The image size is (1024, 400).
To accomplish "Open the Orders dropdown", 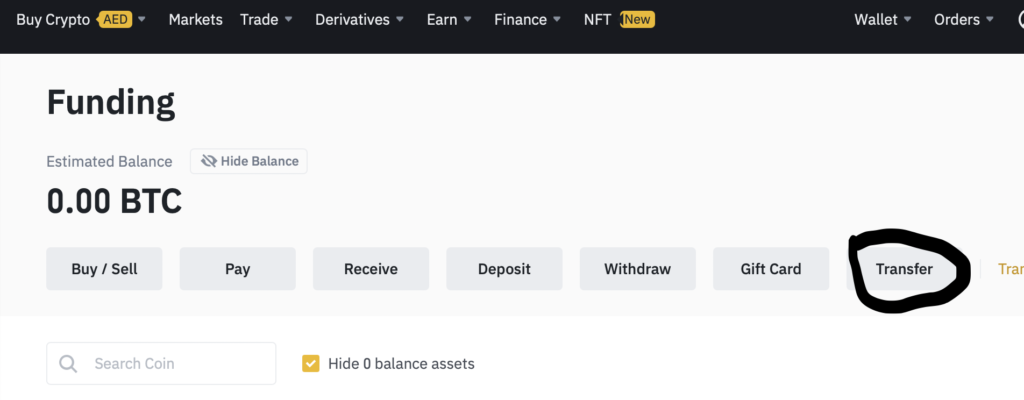I will pos(964,20).
